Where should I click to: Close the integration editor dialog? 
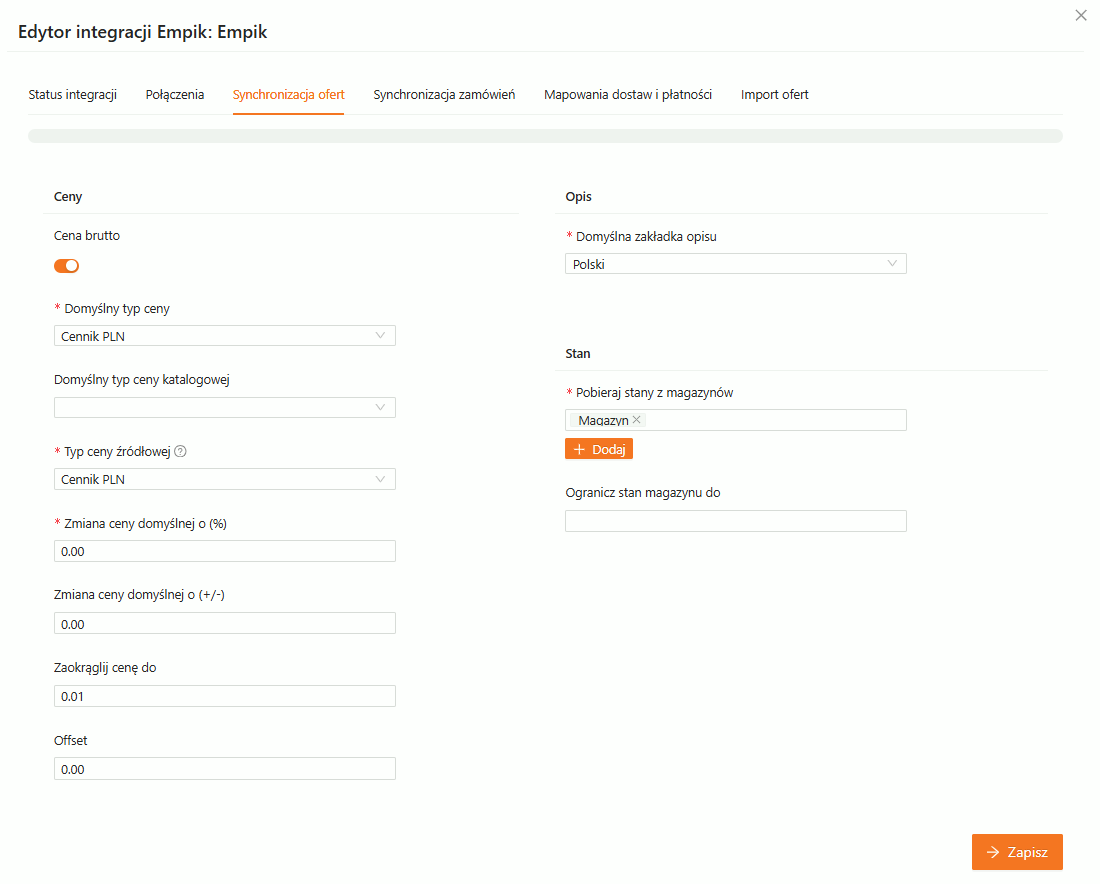(1080, 15)
